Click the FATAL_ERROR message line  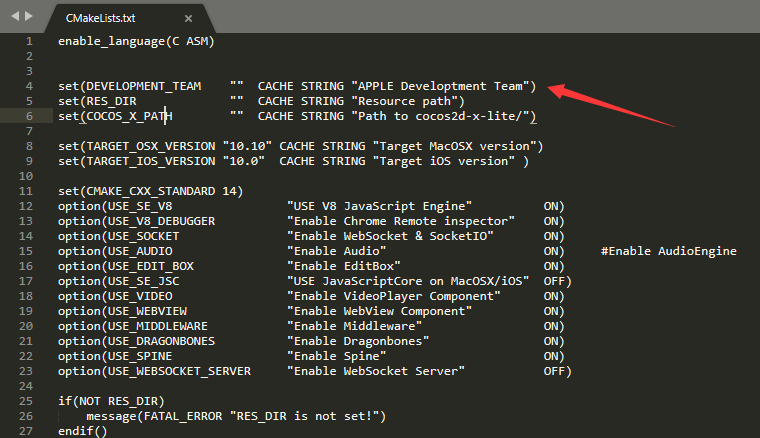coord(235,416)
